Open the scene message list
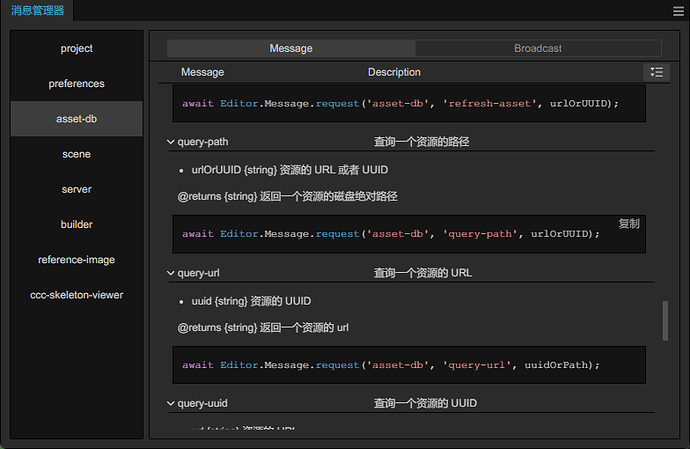Screen dimensions: 690x449 click(77, 154)
